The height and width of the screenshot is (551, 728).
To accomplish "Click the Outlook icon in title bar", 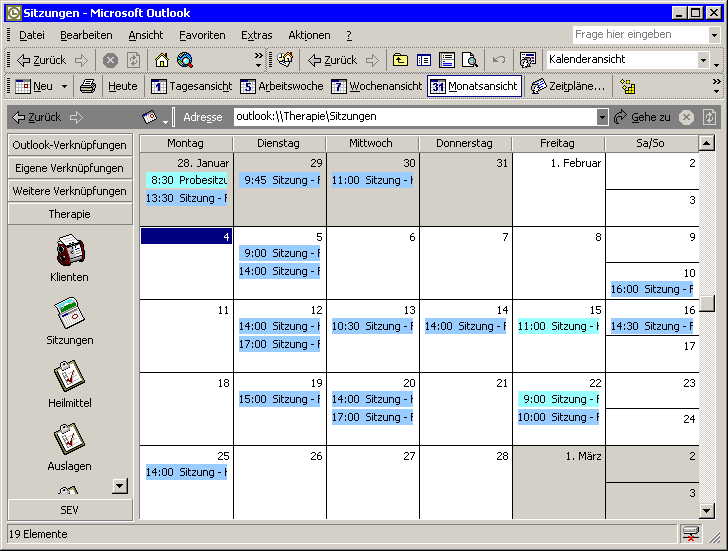I will click(x=13, y=13).
